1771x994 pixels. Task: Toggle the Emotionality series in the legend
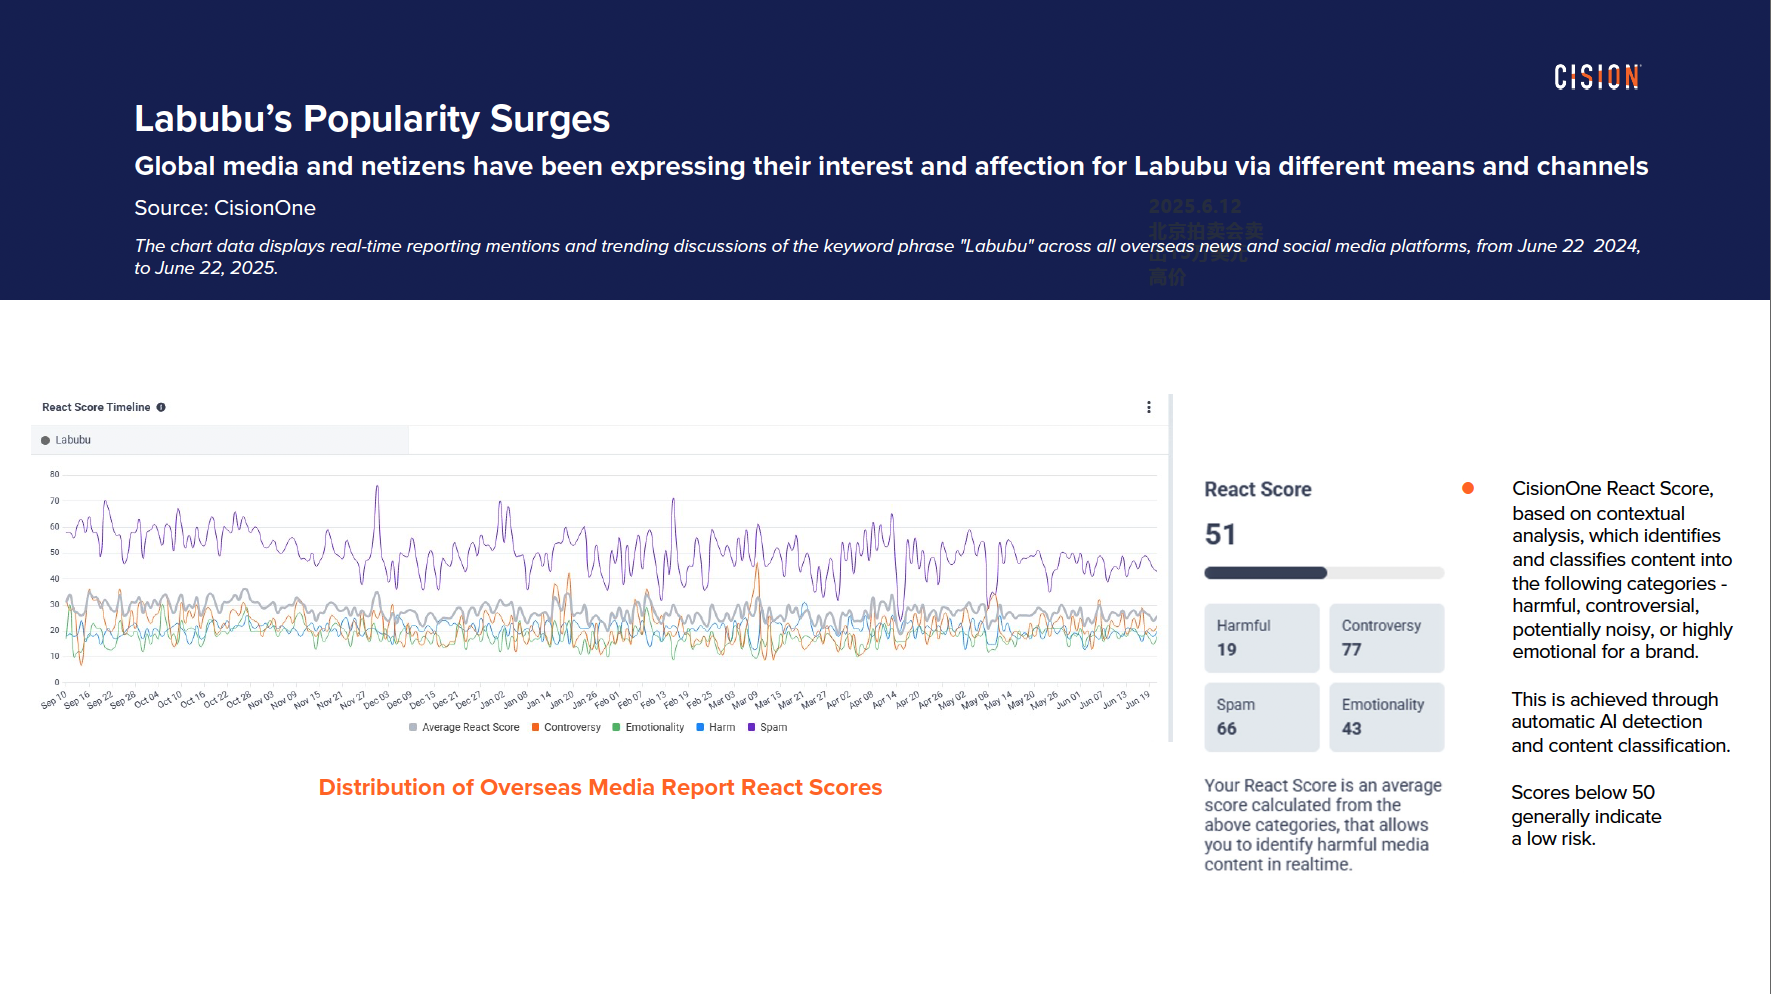coord(654,728)
